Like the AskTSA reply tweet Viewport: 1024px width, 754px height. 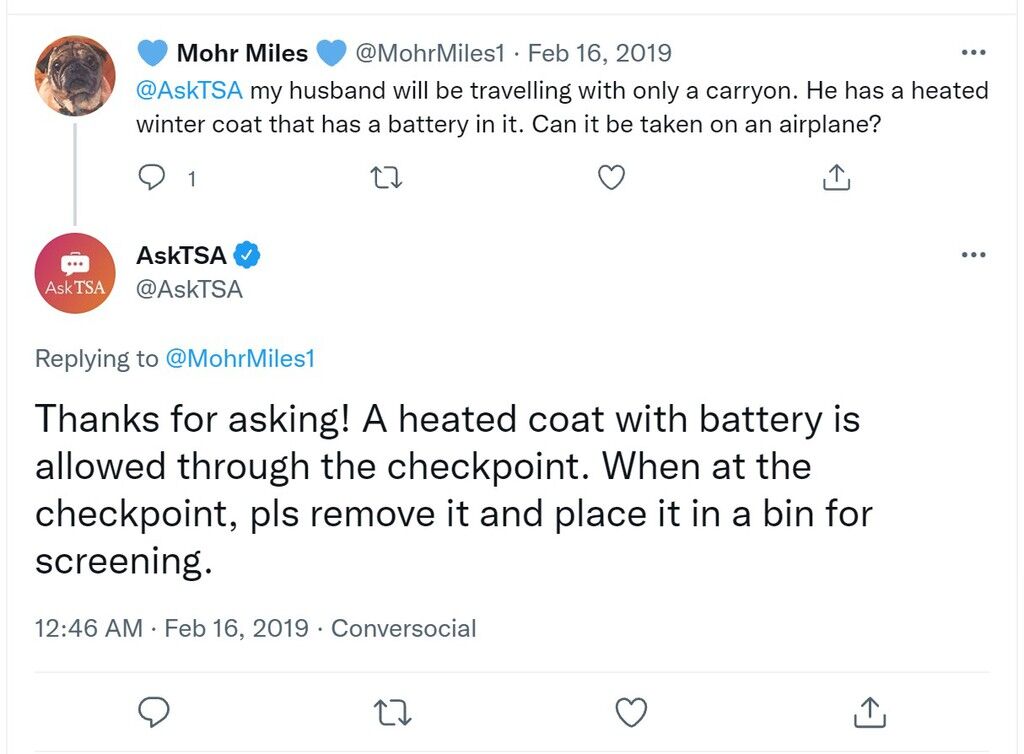coord(632,712)
